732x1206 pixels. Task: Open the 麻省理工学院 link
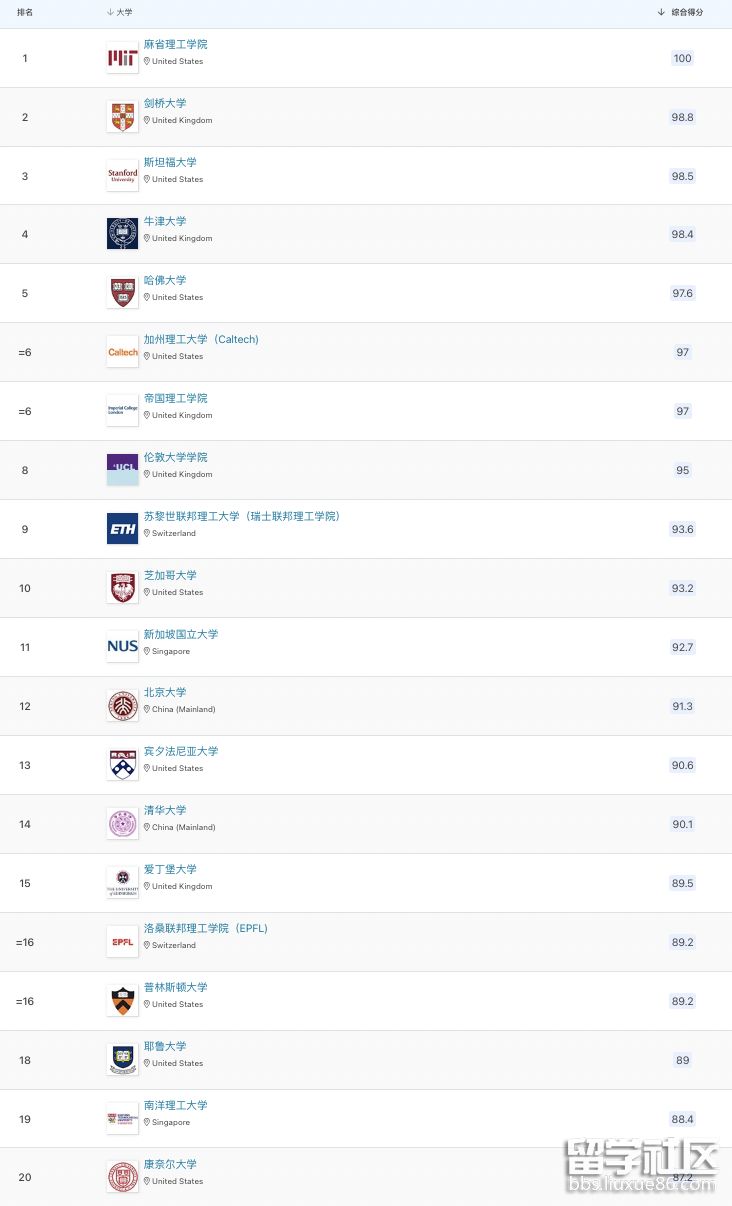(175, 44)
